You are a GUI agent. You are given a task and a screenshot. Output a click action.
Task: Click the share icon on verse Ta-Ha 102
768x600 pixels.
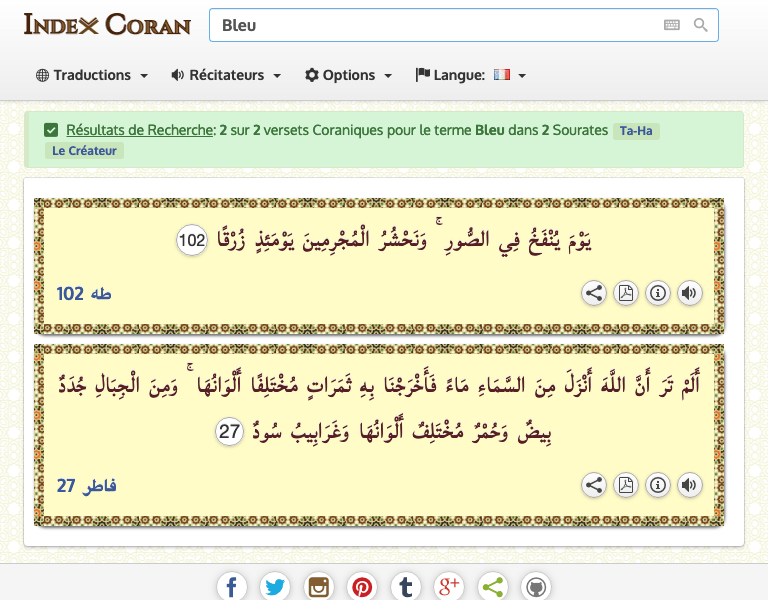(594, 293)
